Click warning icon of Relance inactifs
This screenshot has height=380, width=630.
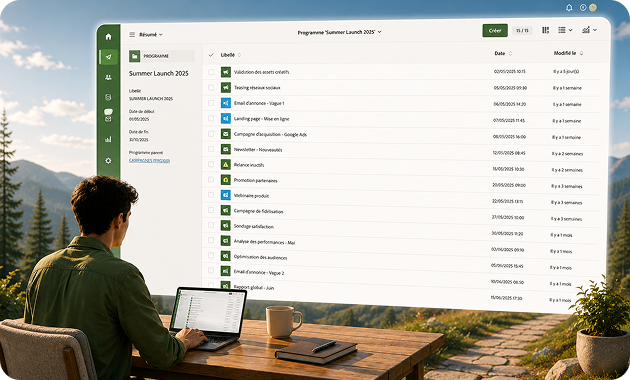[x=226, y=164]
